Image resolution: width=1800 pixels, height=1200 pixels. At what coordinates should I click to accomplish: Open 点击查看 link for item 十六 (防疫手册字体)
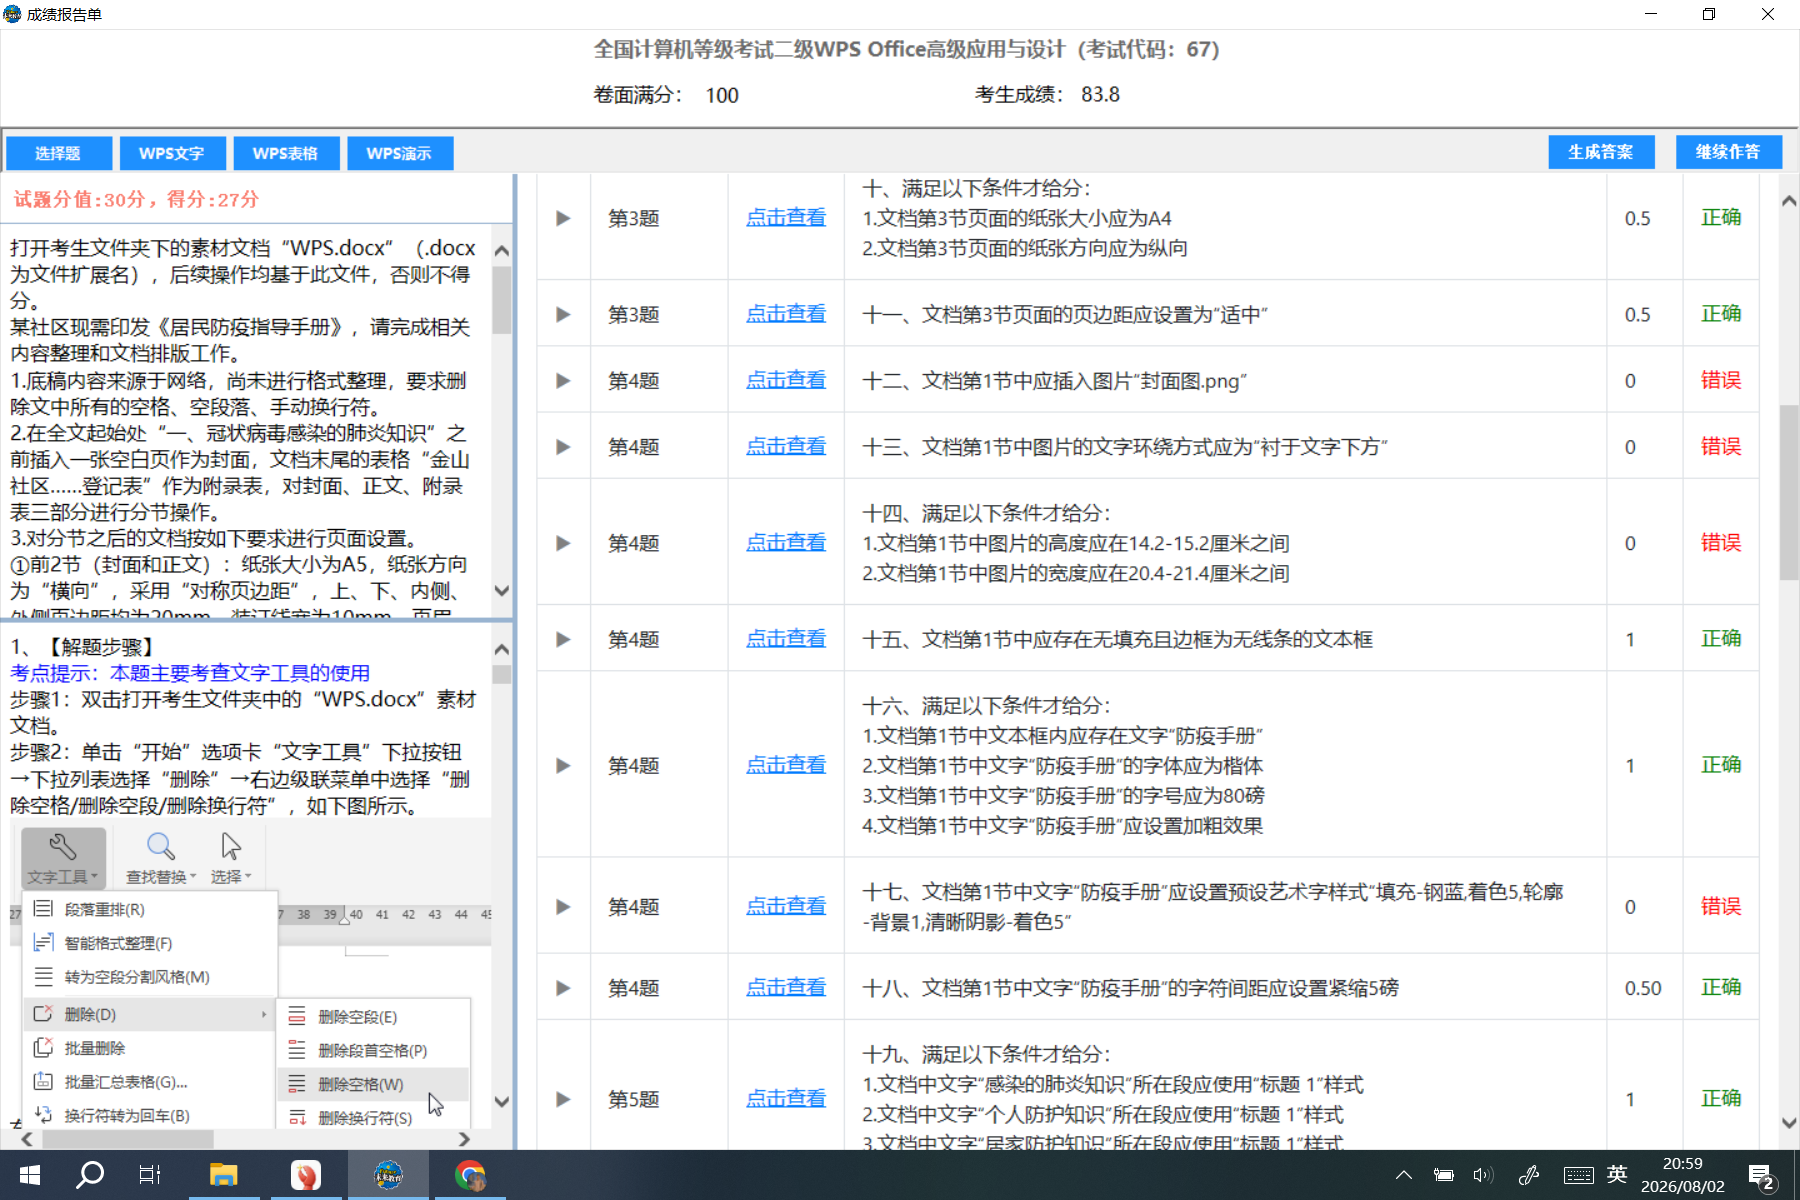786,765
